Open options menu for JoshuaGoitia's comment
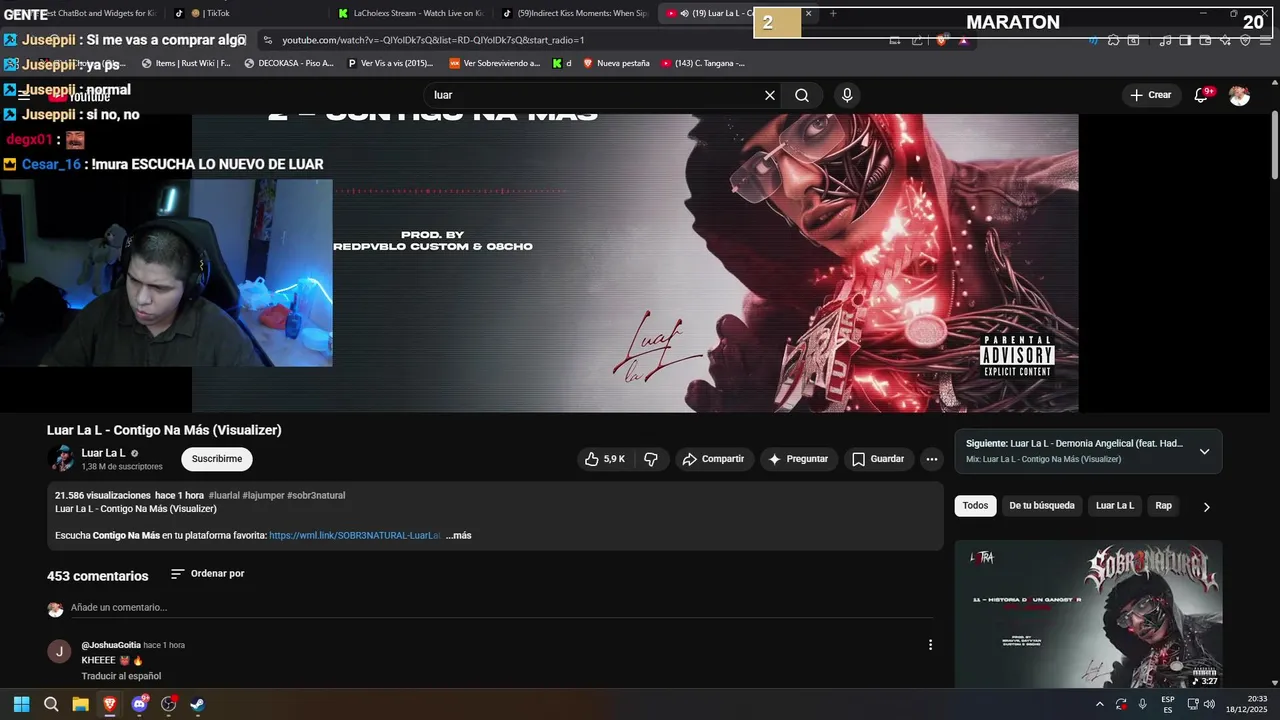Screen dimensions: 1280x720 tap(930, 645)
